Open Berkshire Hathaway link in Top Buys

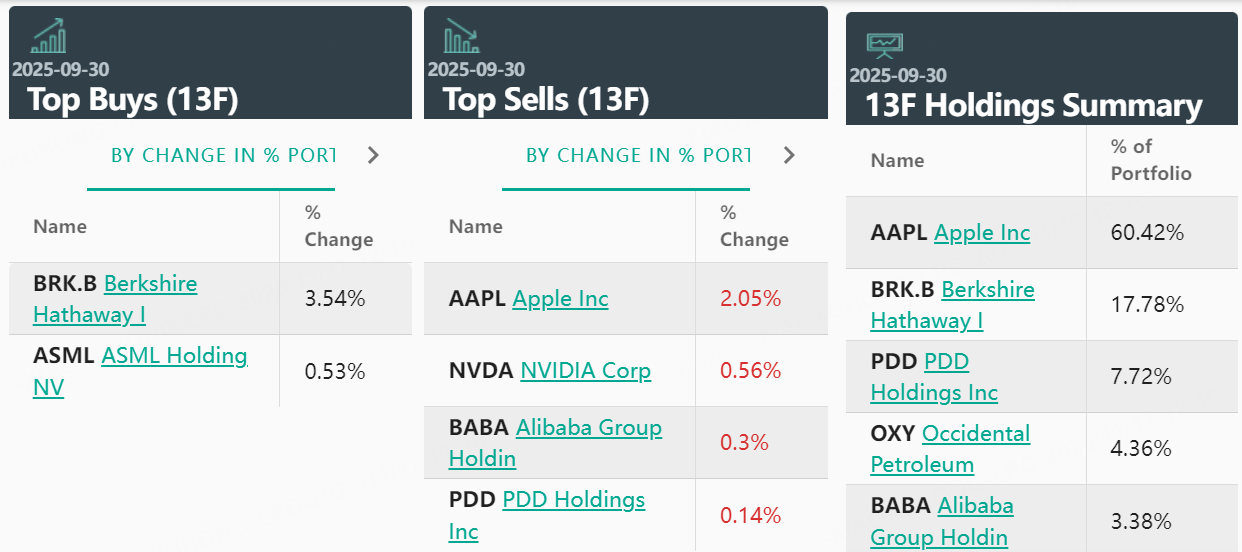click(150, 284)
